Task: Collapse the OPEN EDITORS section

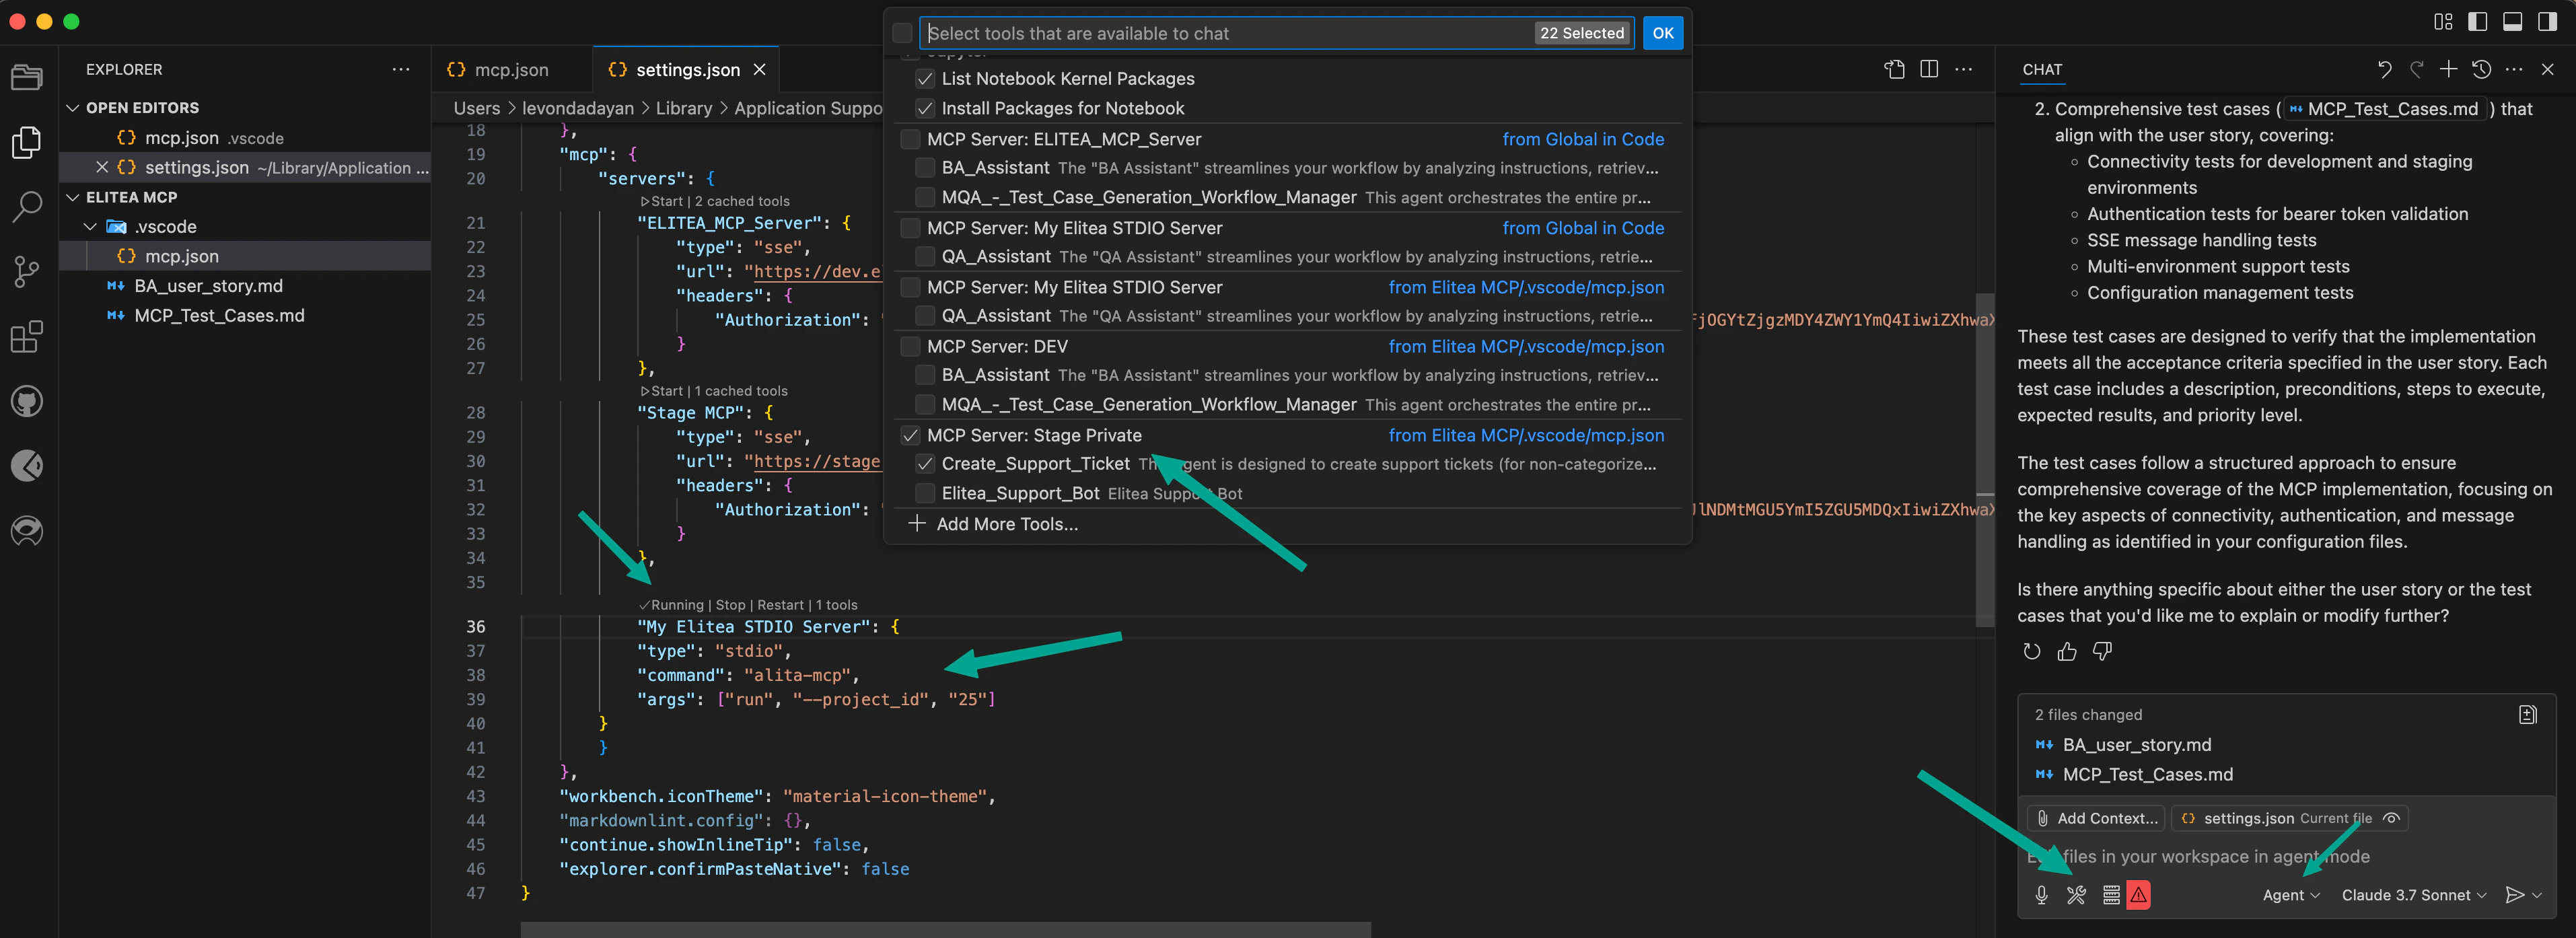Action: 73,107
